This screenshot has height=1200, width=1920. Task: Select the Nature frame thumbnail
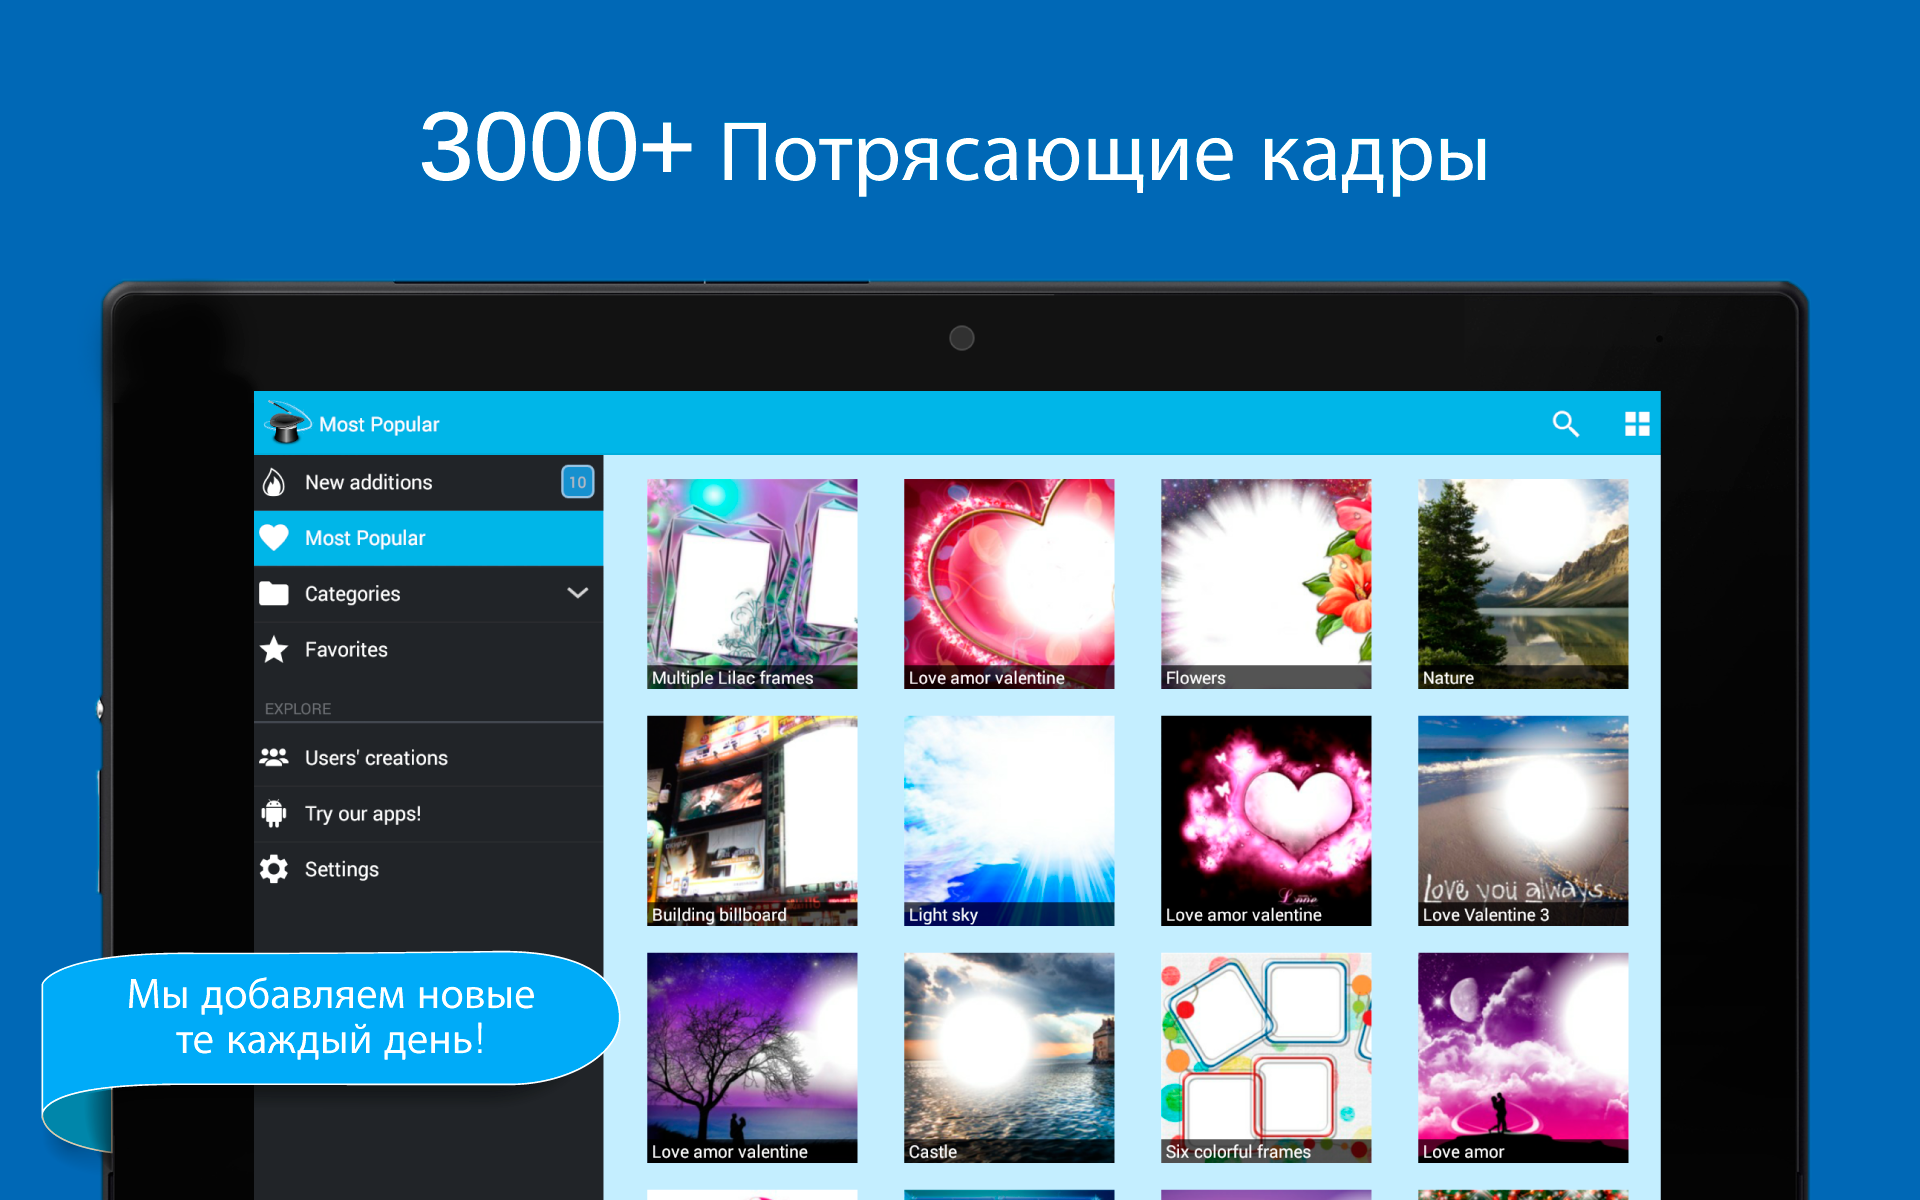pos(1523,584)
